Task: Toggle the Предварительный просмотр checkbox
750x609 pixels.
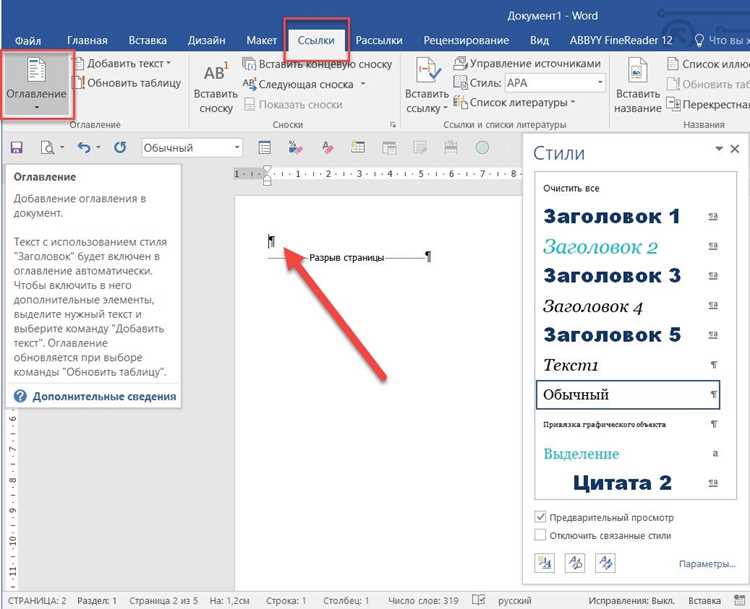Action: [x=540, y=517]
